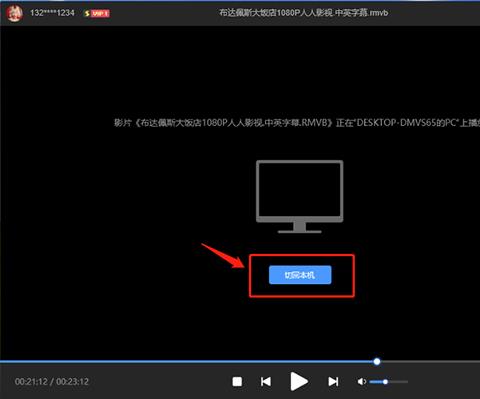
Task: Click the progress bar handle
Action: [x=377, y=361]
